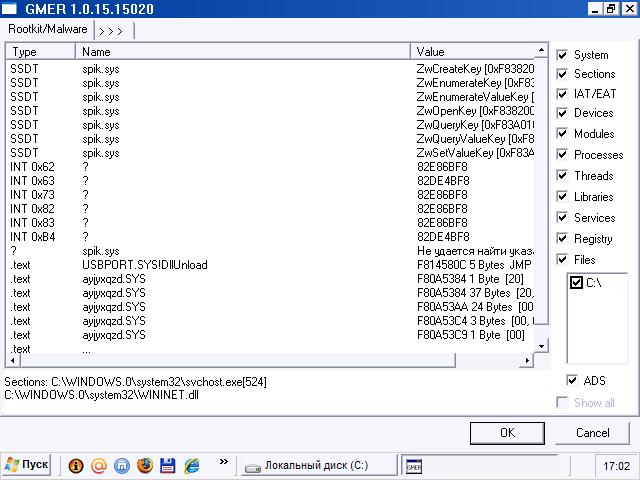Select the ZwOpenKey SSDT row
640x480 pixels.
tap(270, 111)
